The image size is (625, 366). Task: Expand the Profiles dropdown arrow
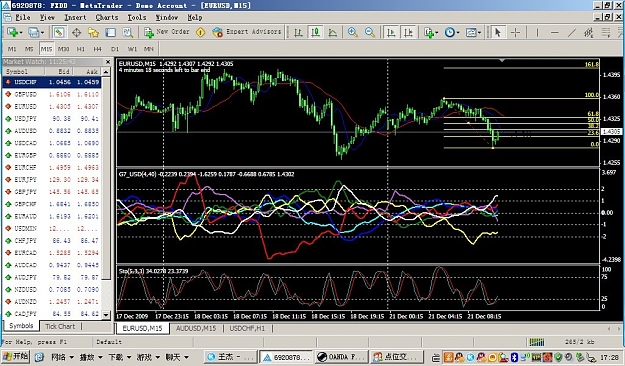pyautogui.click(x=42, y=33)
